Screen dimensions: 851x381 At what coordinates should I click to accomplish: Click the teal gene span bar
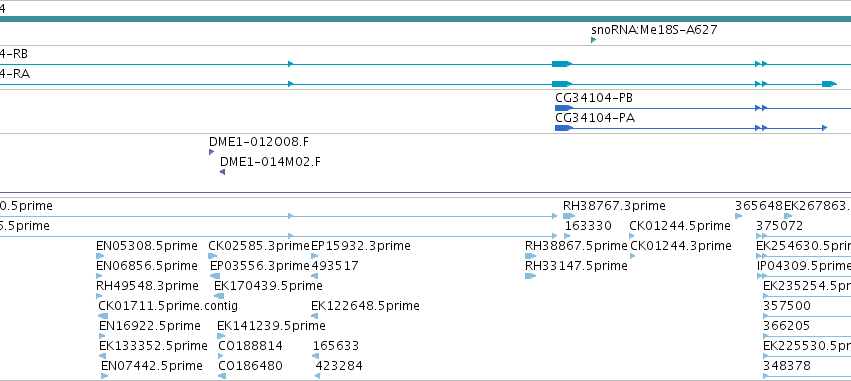click(x=426, y=19)
